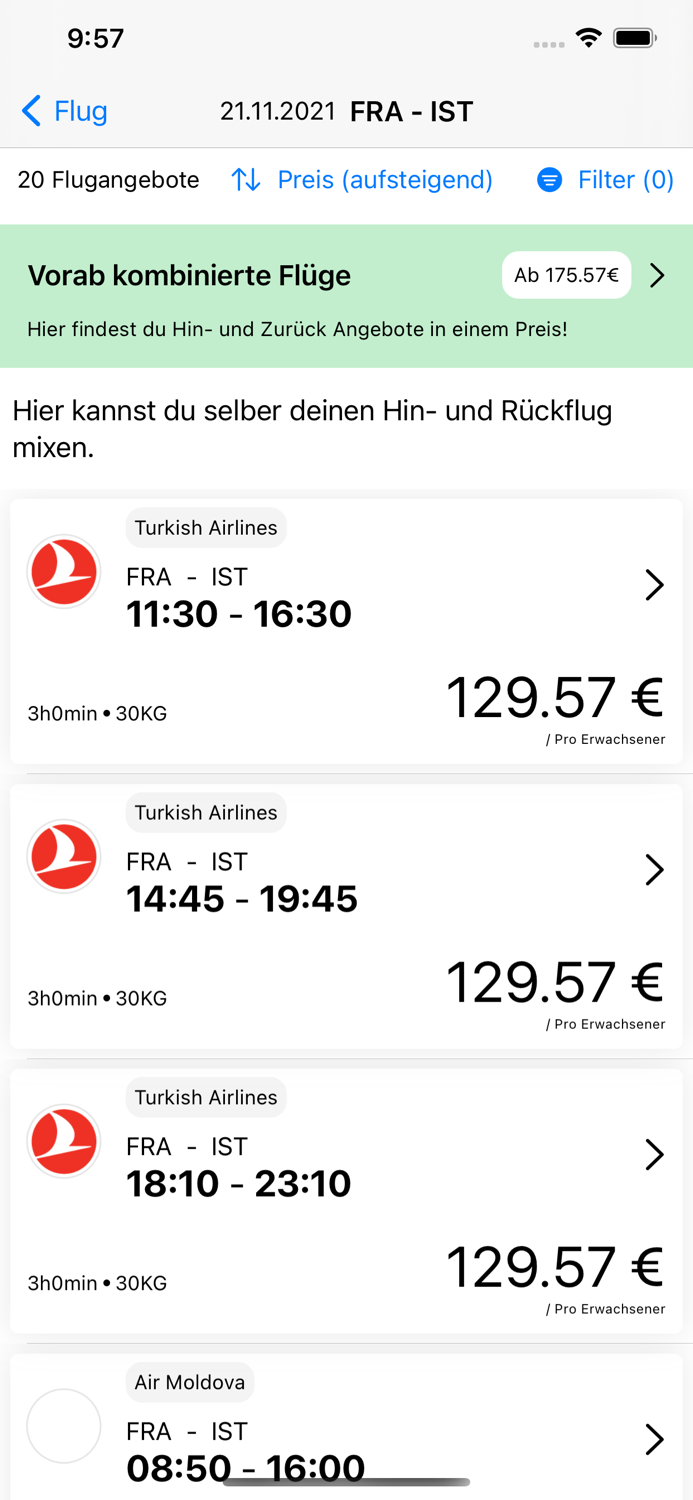Open the 11:30 flight details chevron
693x1500 pixels.
(x=654, y=585)
